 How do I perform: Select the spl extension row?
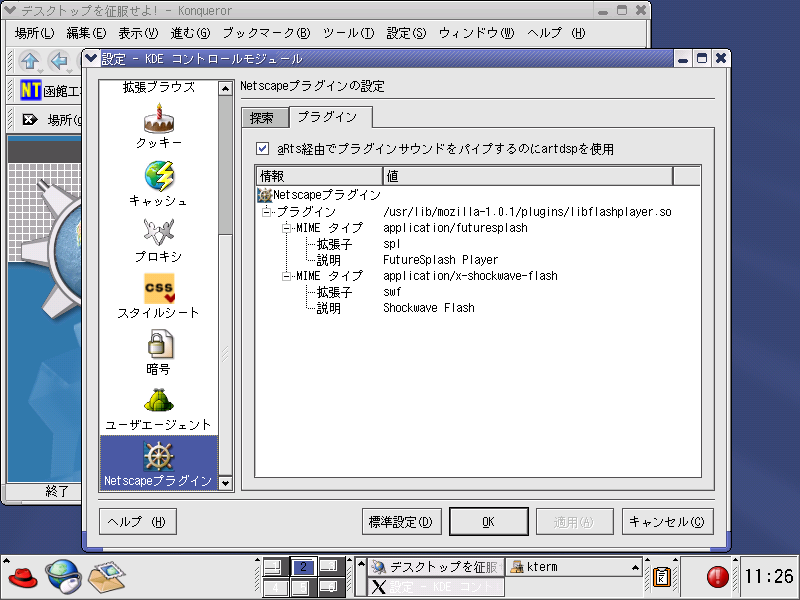click(392, 244)
